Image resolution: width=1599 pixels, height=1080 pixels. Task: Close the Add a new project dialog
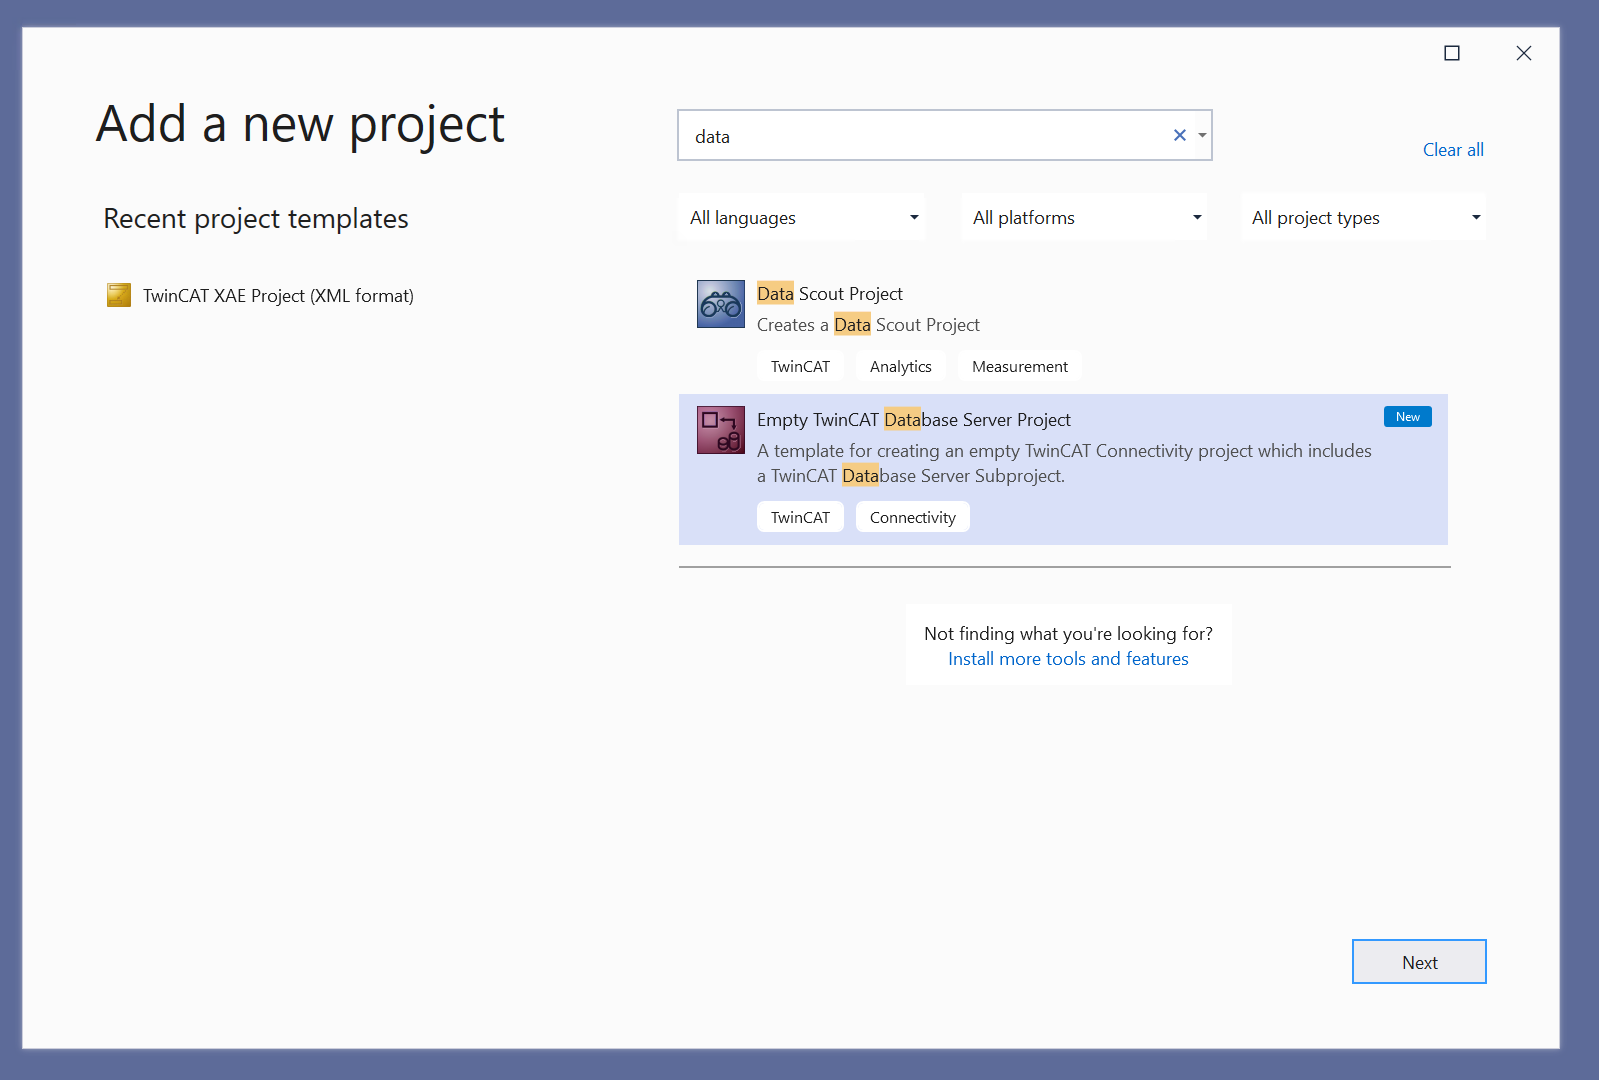pos(1524,53)
